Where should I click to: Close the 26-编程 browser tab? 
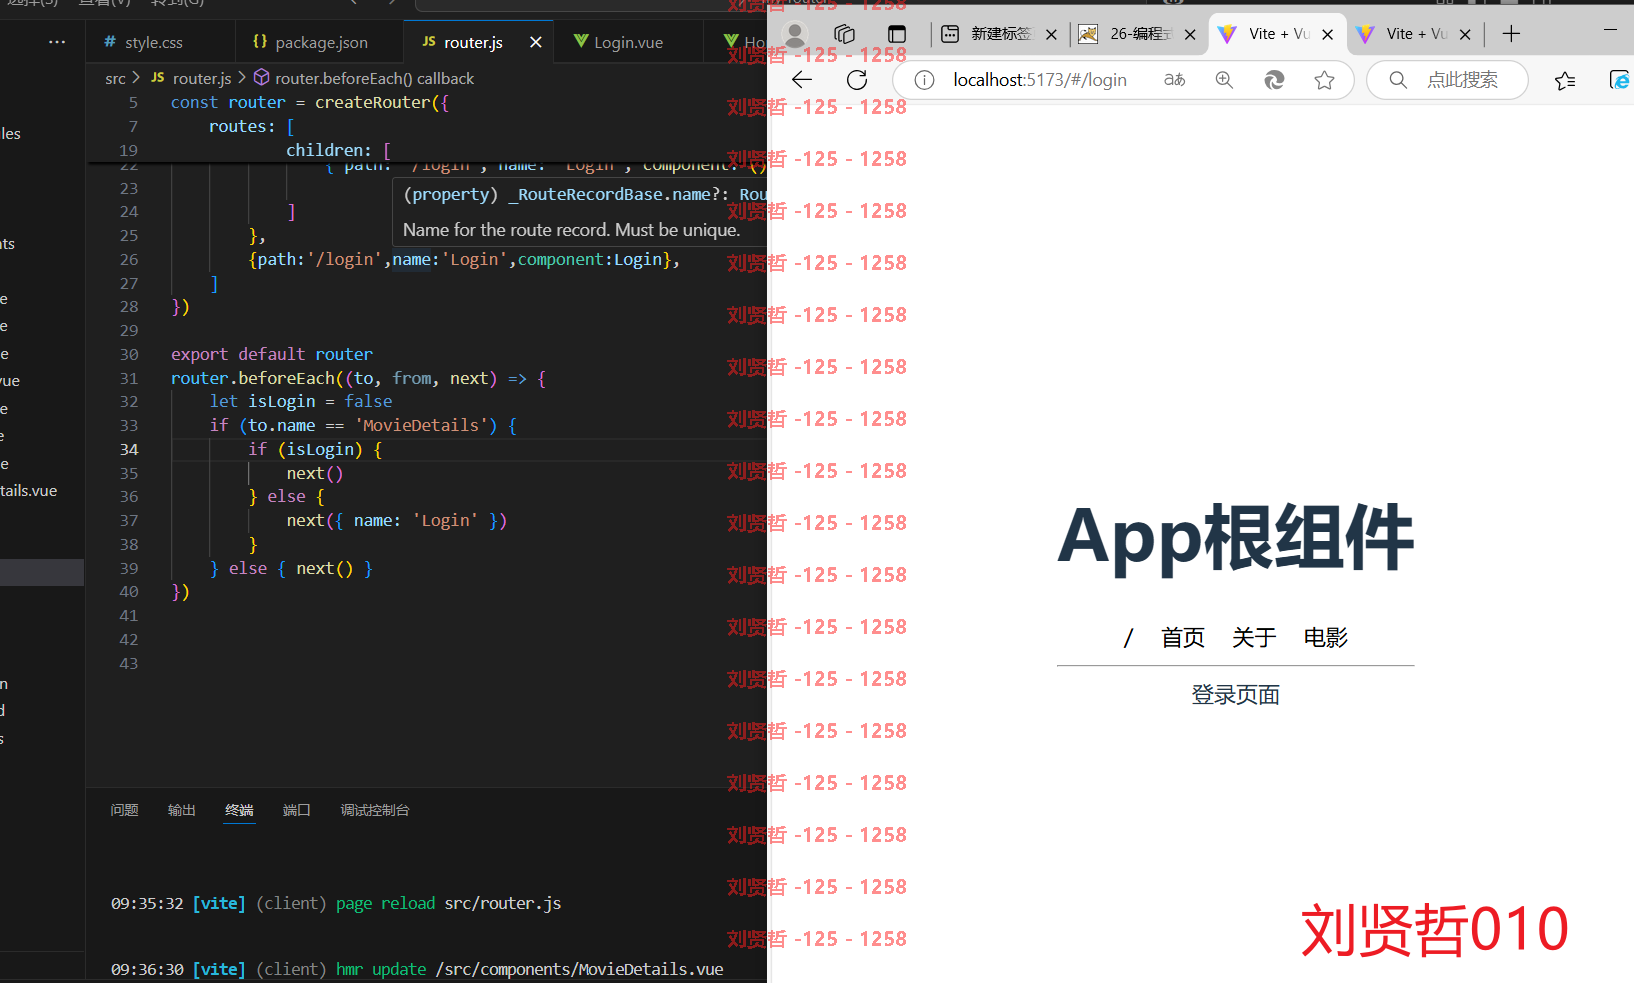pyautogui.click(x=1190, y=34)
